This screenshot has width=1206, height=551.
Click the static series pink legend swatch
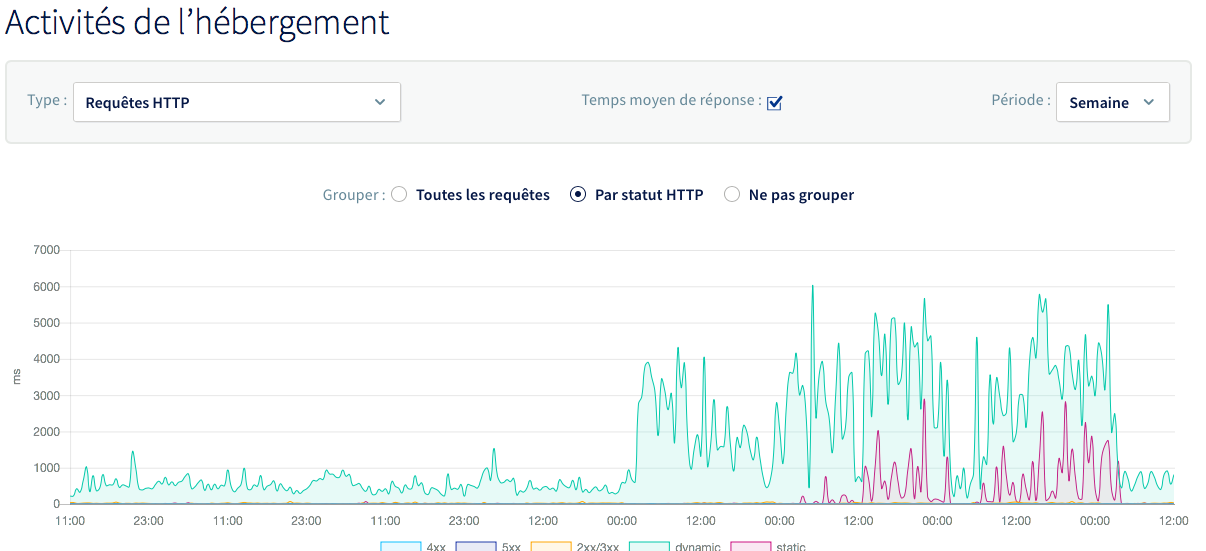[x=751, y=546]
